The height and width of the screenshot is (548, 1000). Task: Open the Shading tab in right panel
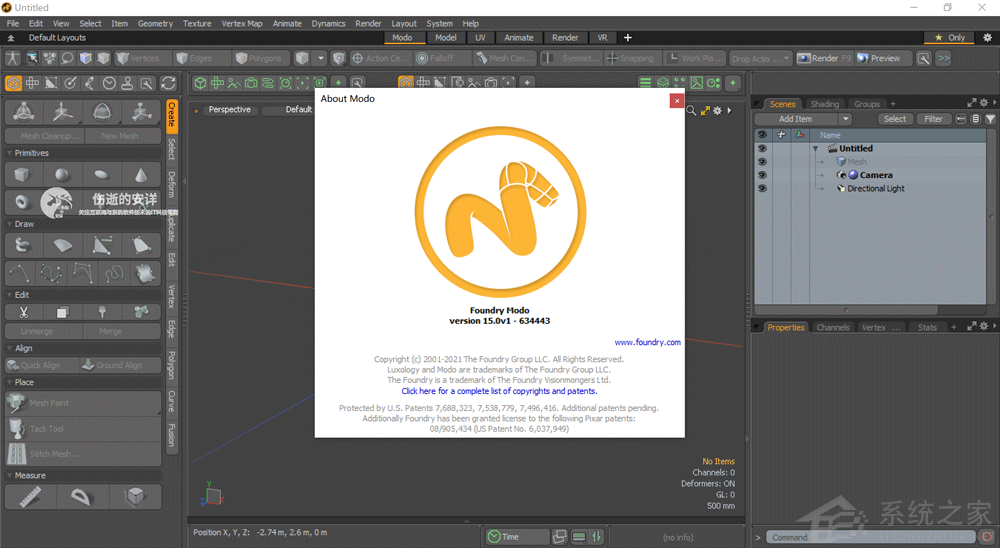click(825, 104)
